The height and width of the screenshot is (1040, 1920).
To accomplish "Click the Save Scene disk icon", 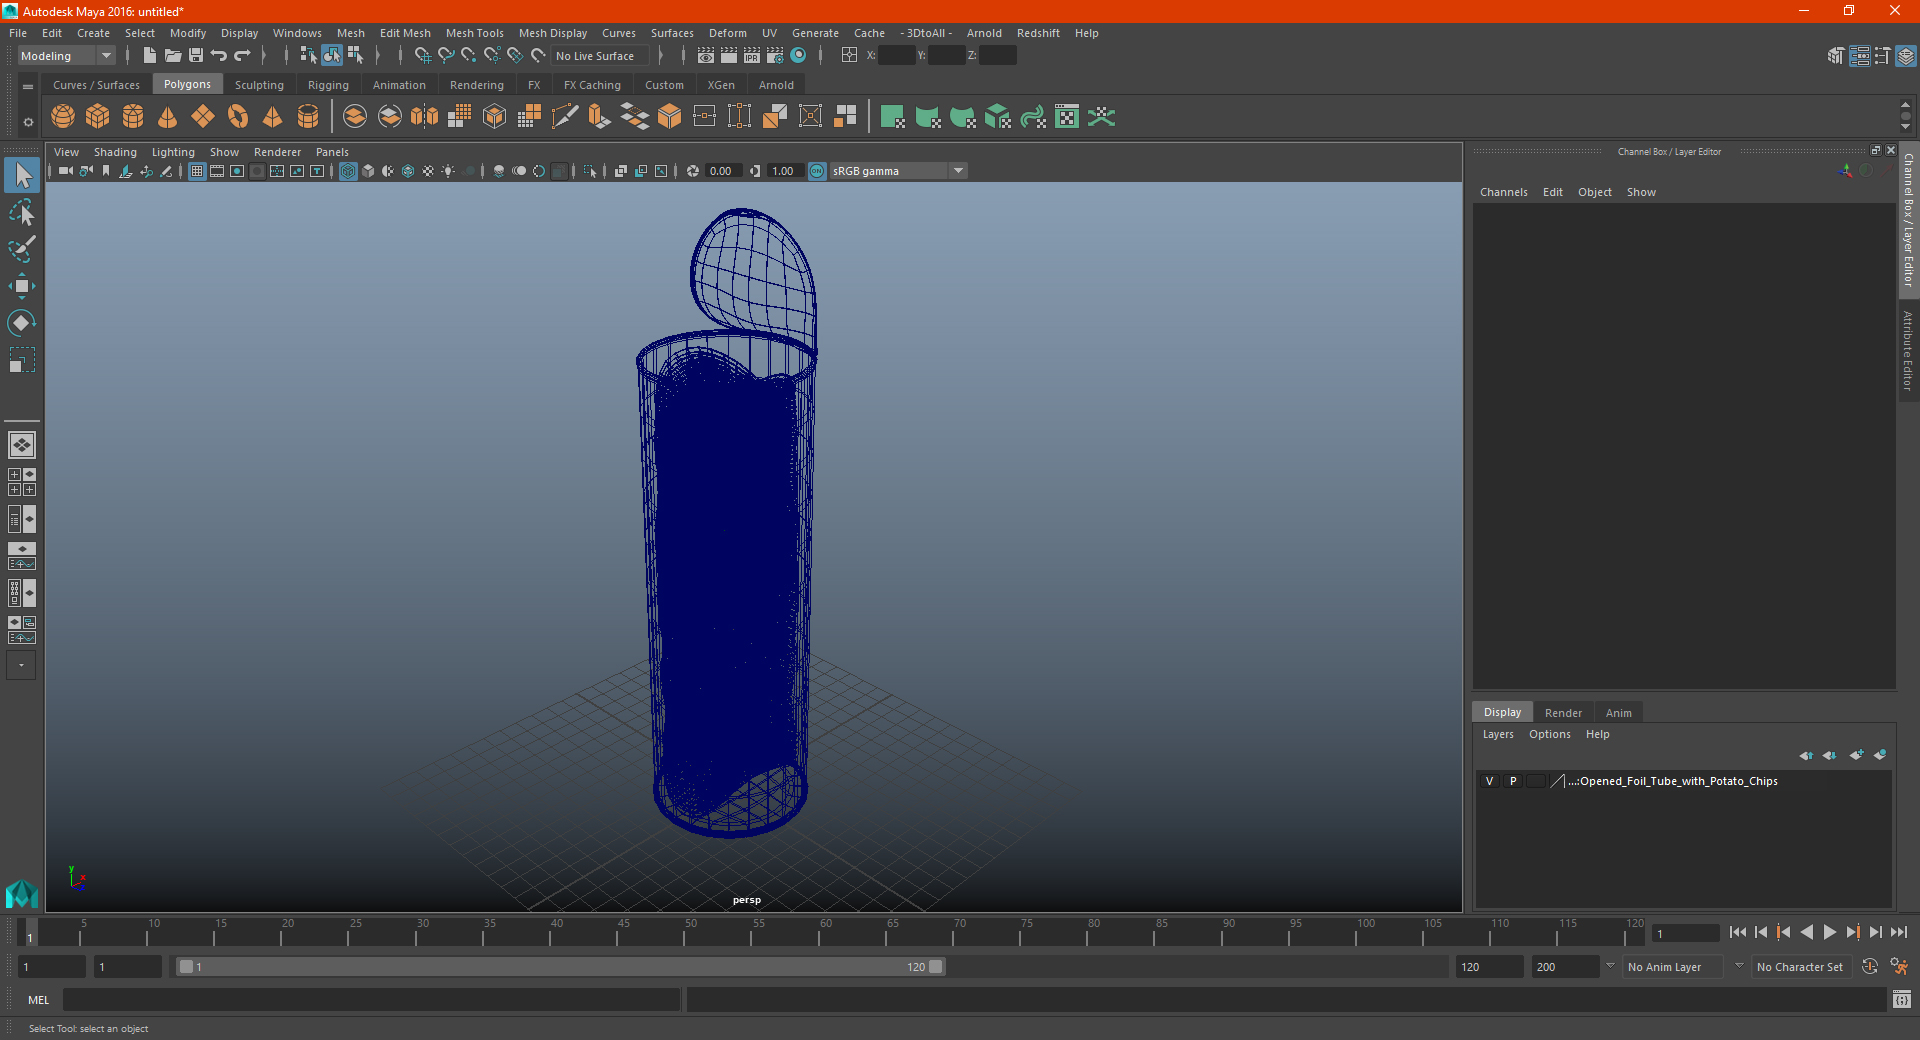I will pyautogui.click(x=196, y=56).
